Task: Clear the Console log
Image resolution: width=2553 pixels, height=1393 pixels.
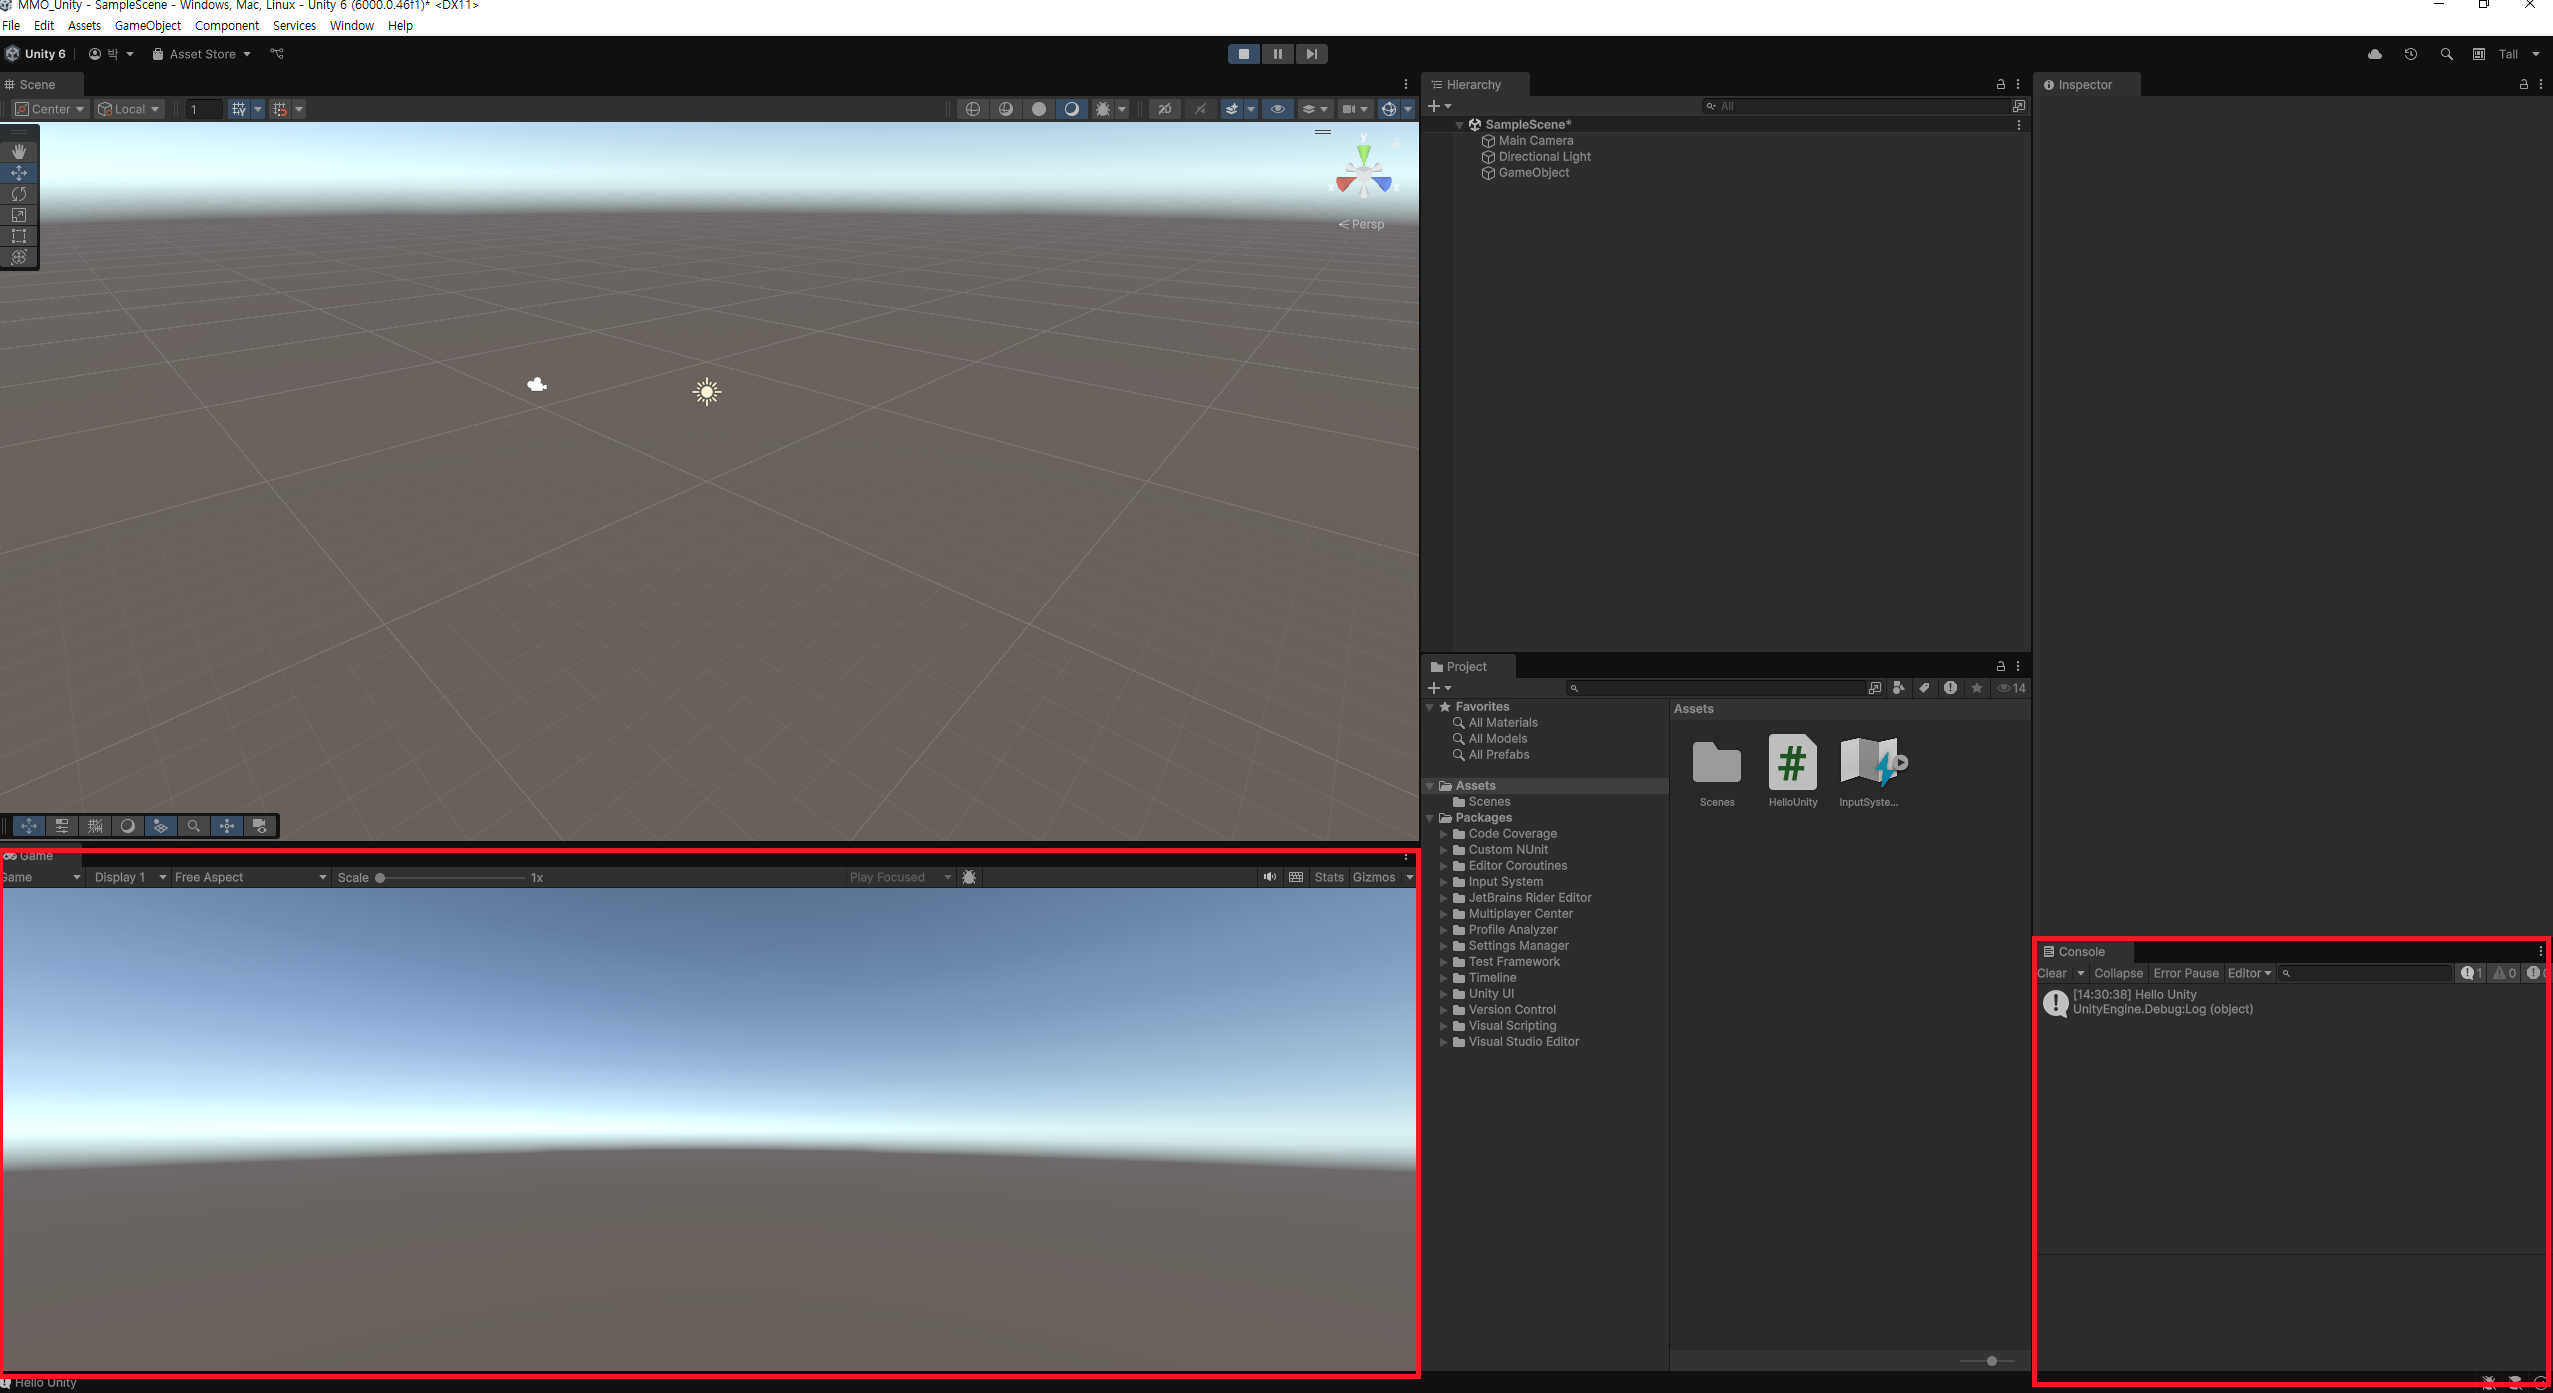Action: click(x=2051, y=973)
